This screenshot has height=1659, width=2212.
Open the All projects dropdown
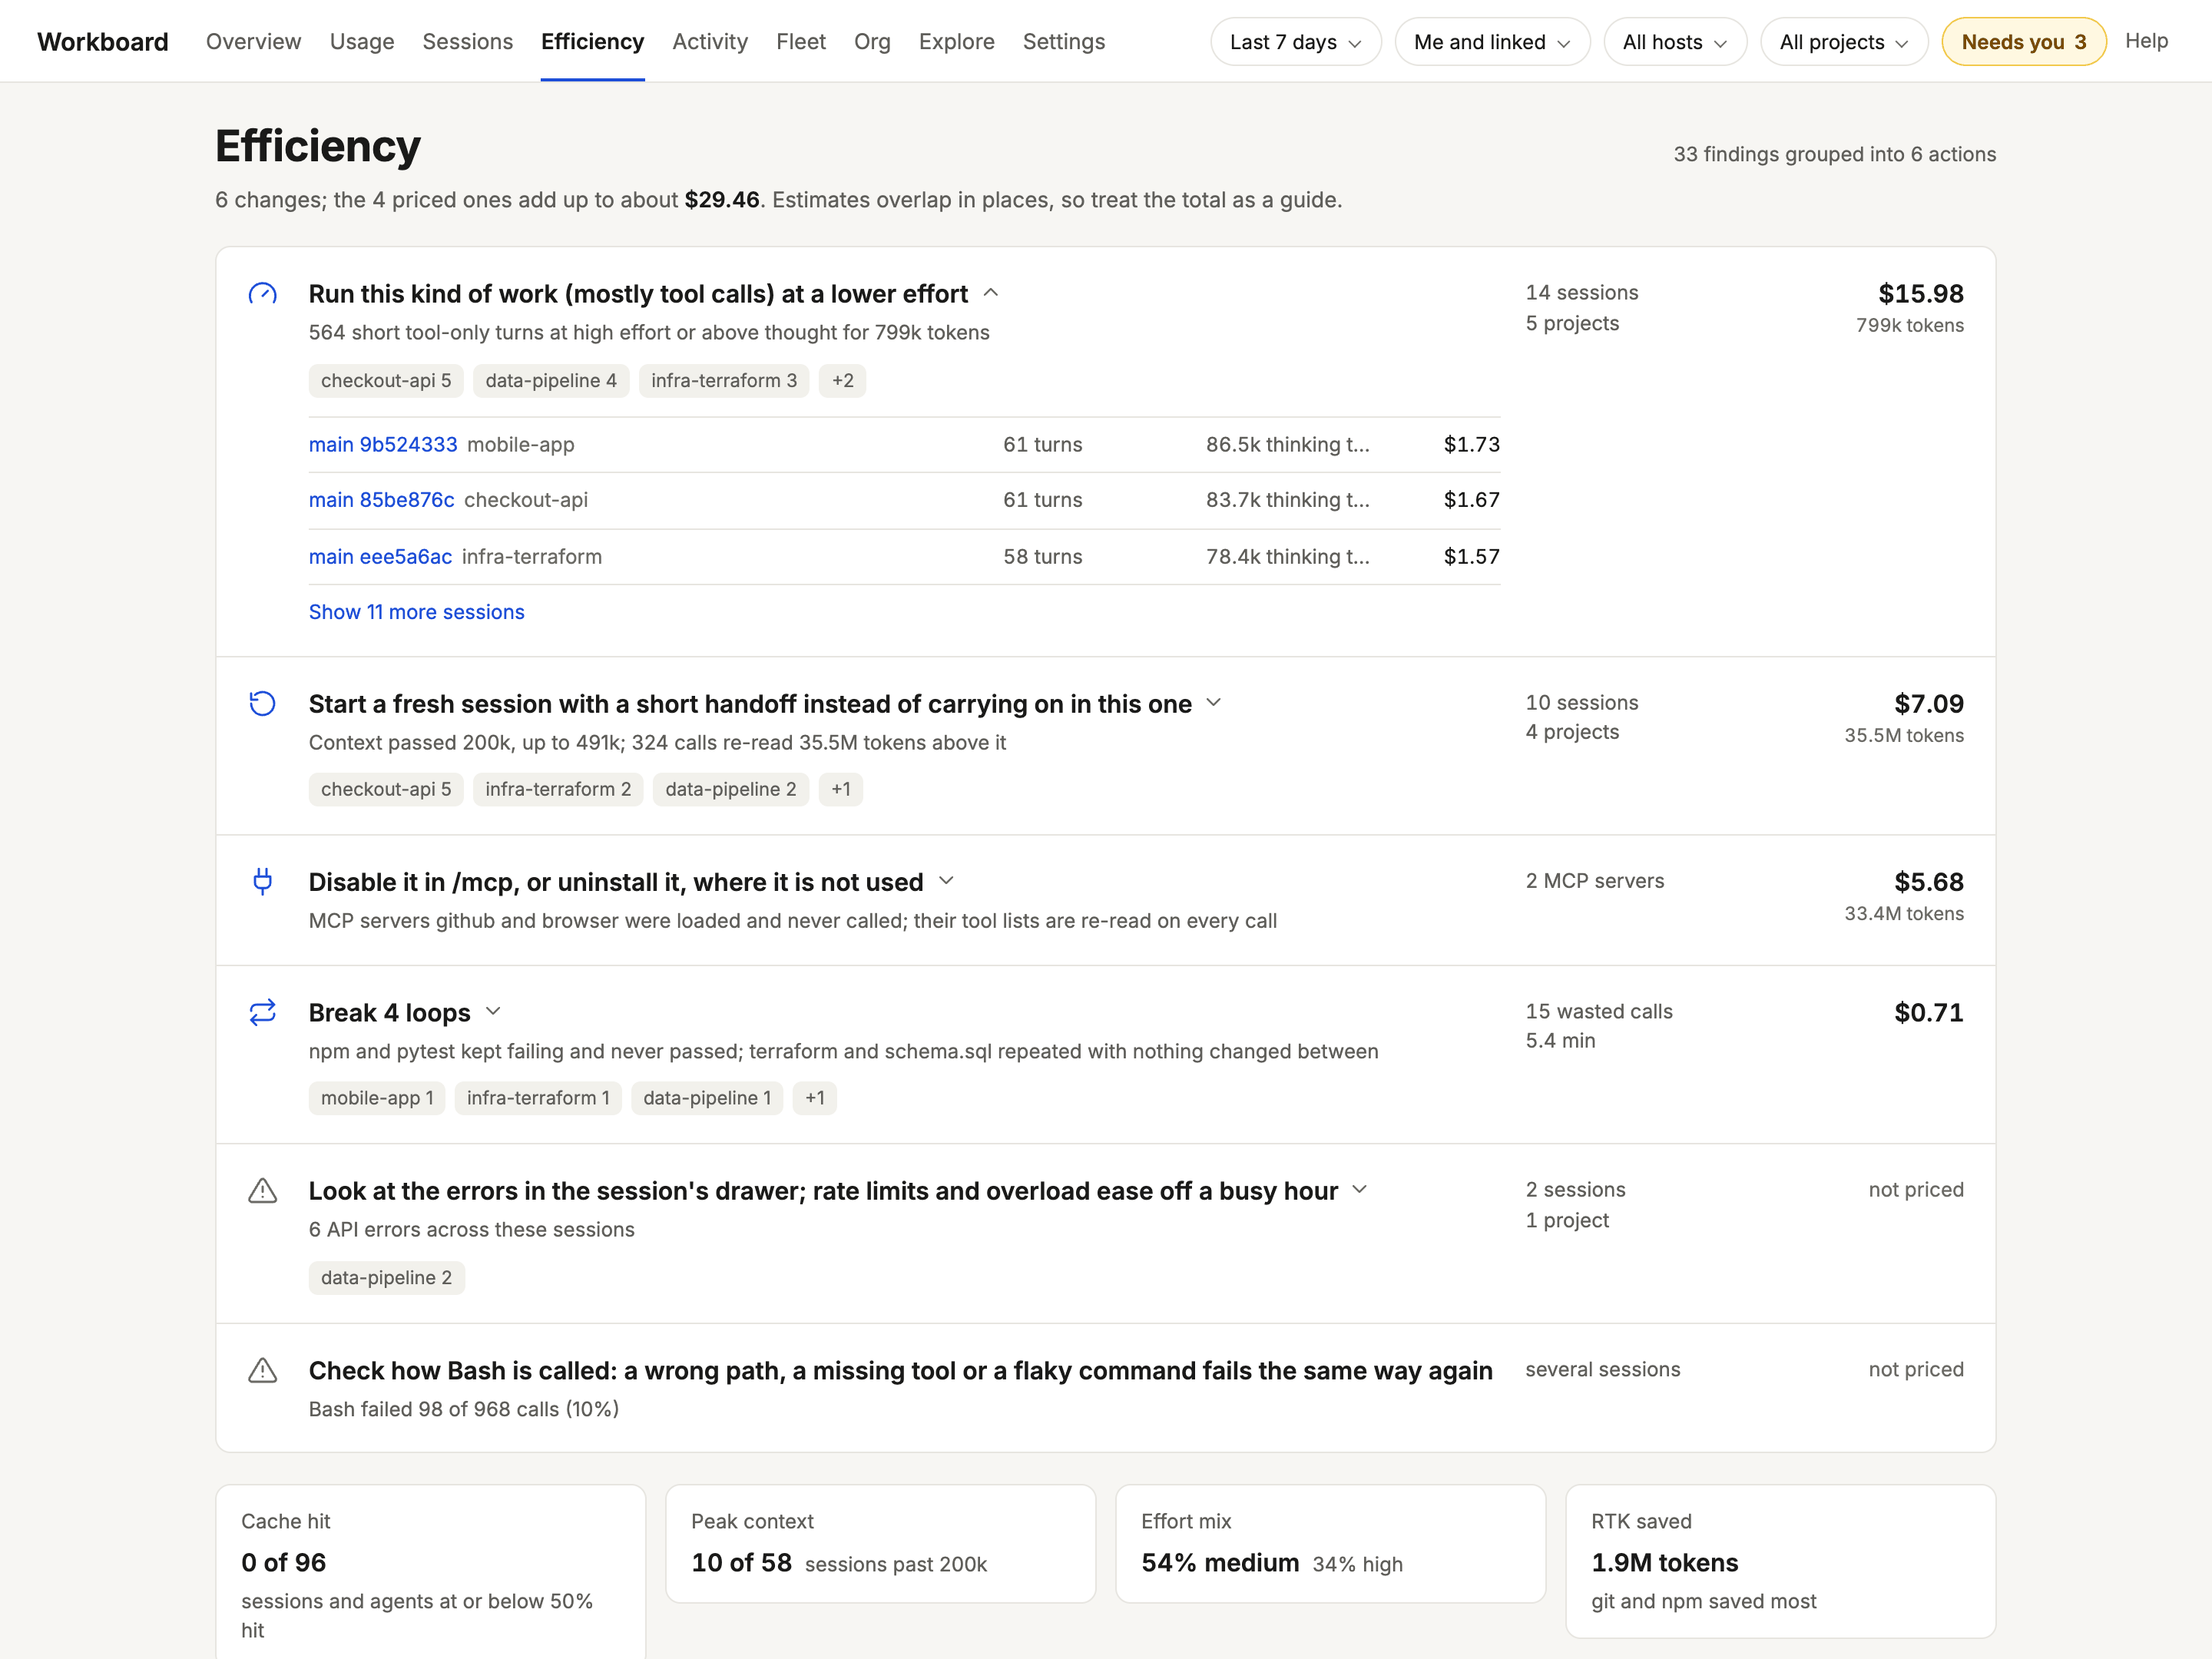tap(1844, 42)
